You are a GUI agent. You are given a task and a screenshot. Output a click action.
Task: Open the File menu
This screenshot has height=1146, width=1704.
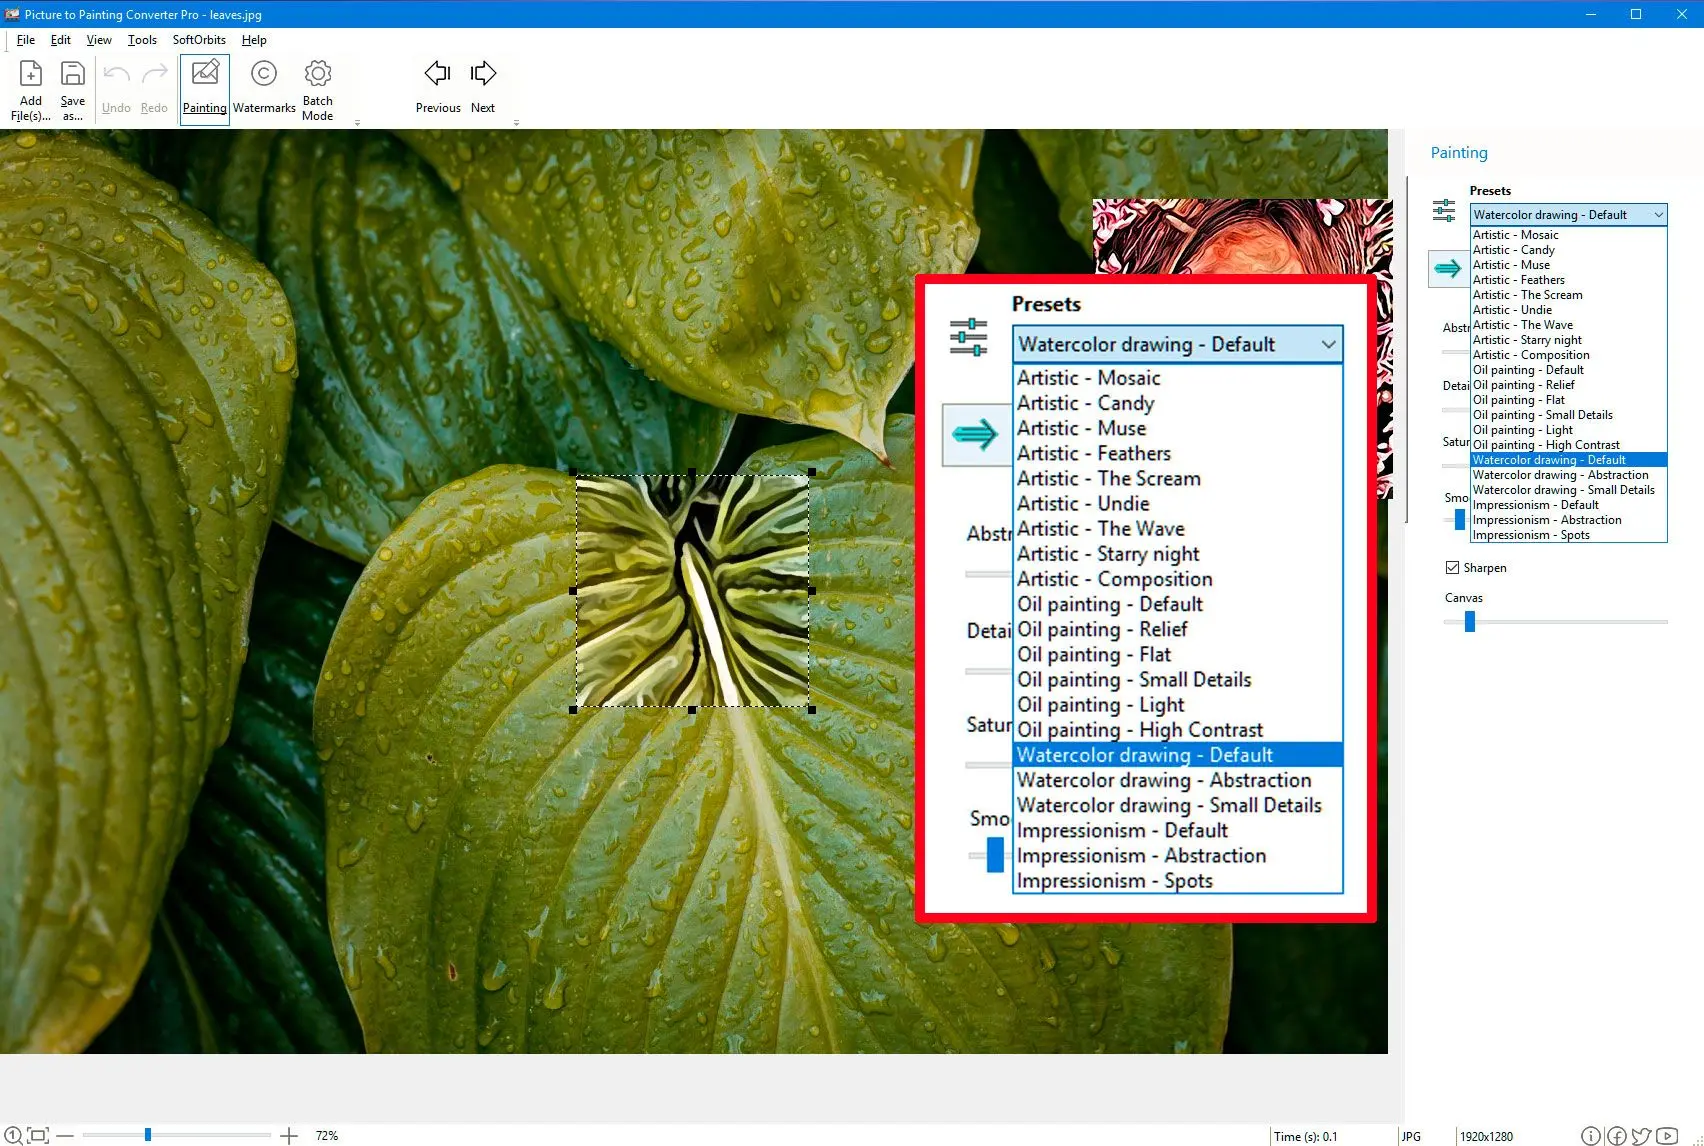coord(26,40)
